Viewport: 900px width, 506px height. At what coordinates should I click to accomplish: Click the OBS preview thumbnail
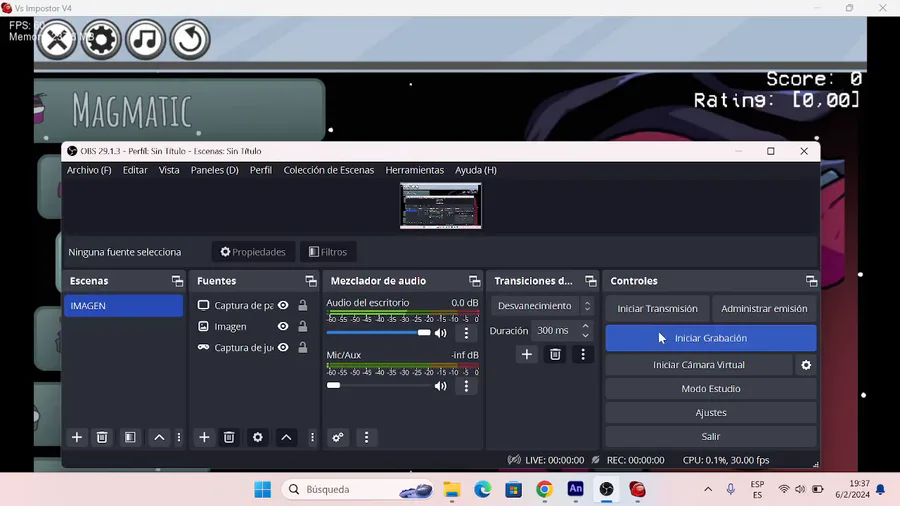pos(441,206)
